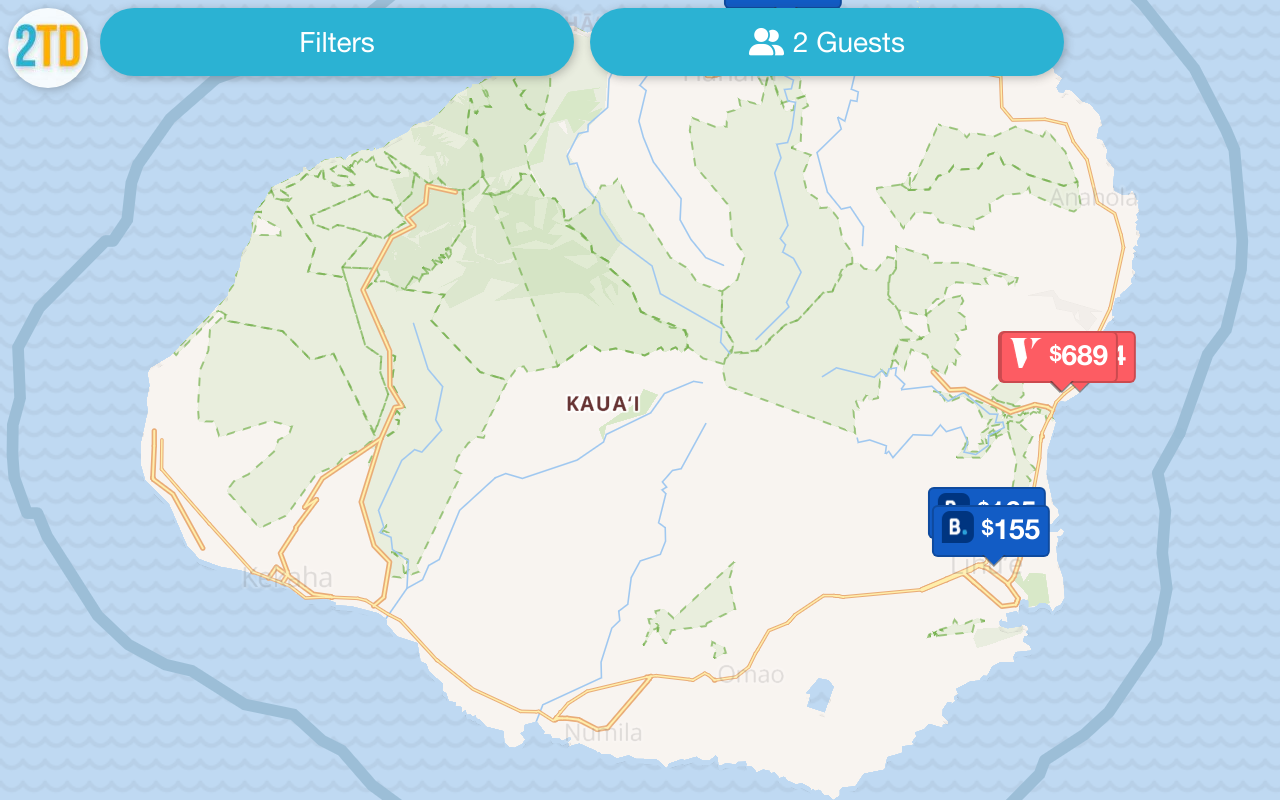Click the KAUA'I island label
The image size is (1280, 800).
click(603, 404)
